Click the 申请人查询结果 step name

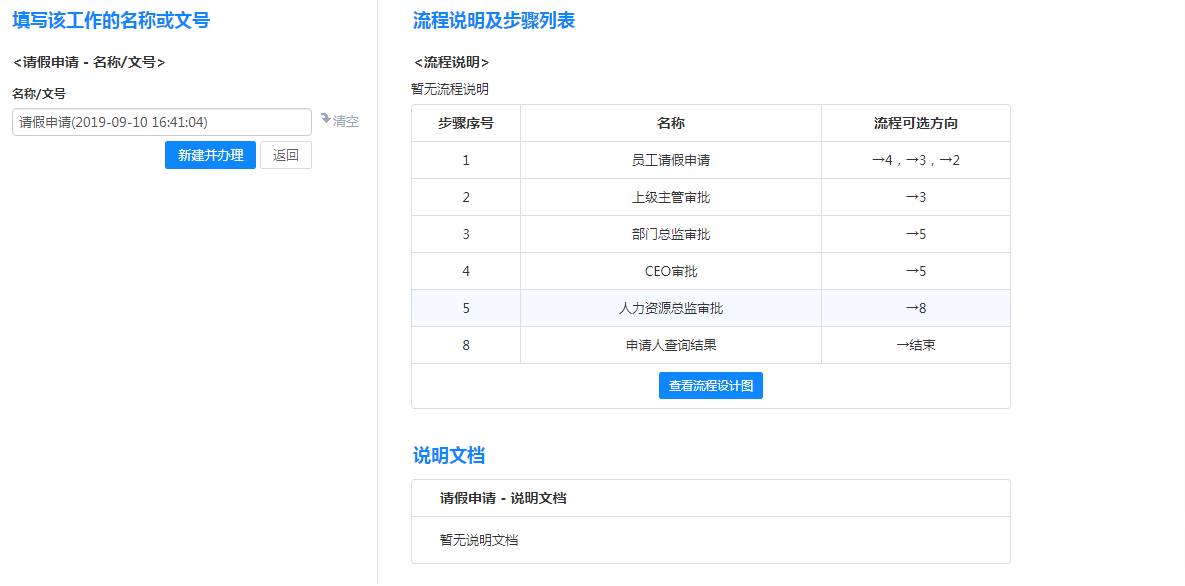coord(670,345)
